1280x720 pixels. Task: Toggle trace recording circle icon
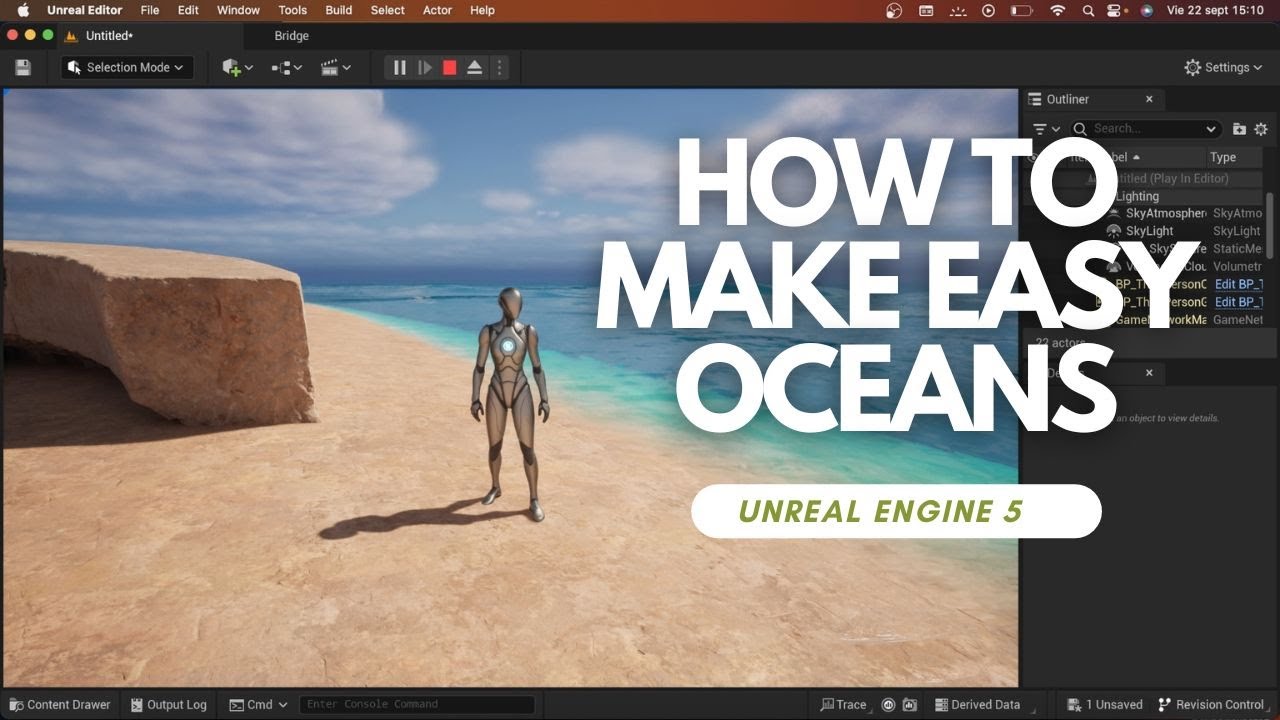(x=888, y=704)
